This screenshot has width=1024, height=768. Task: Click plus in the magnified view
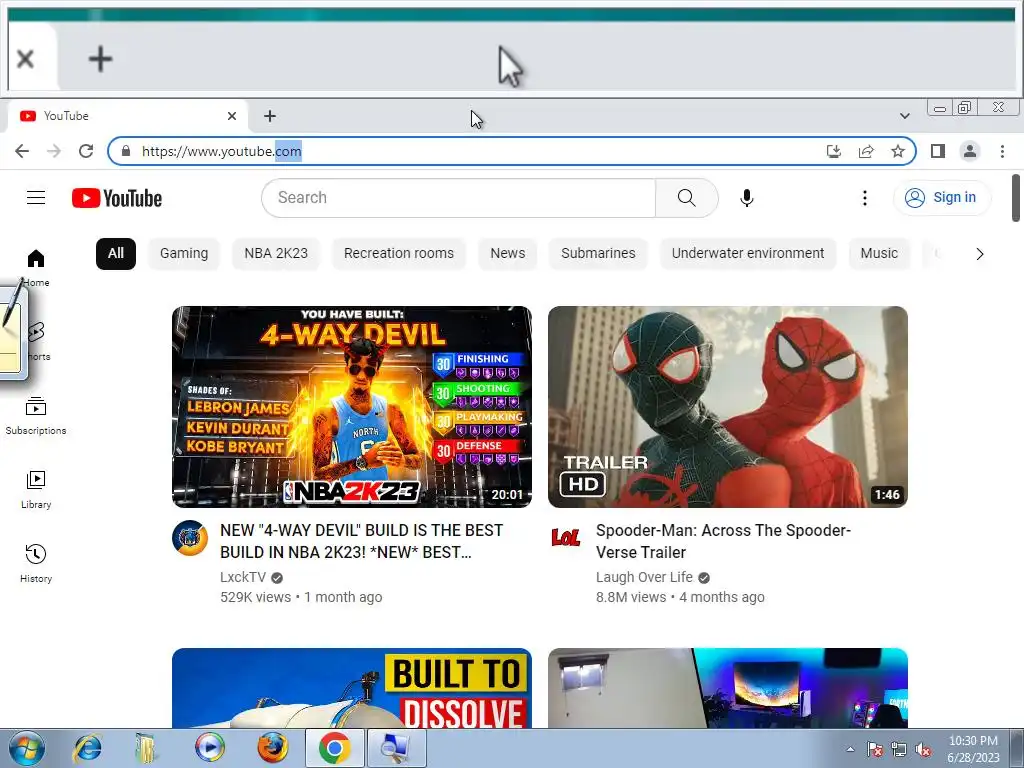(101, 59)
